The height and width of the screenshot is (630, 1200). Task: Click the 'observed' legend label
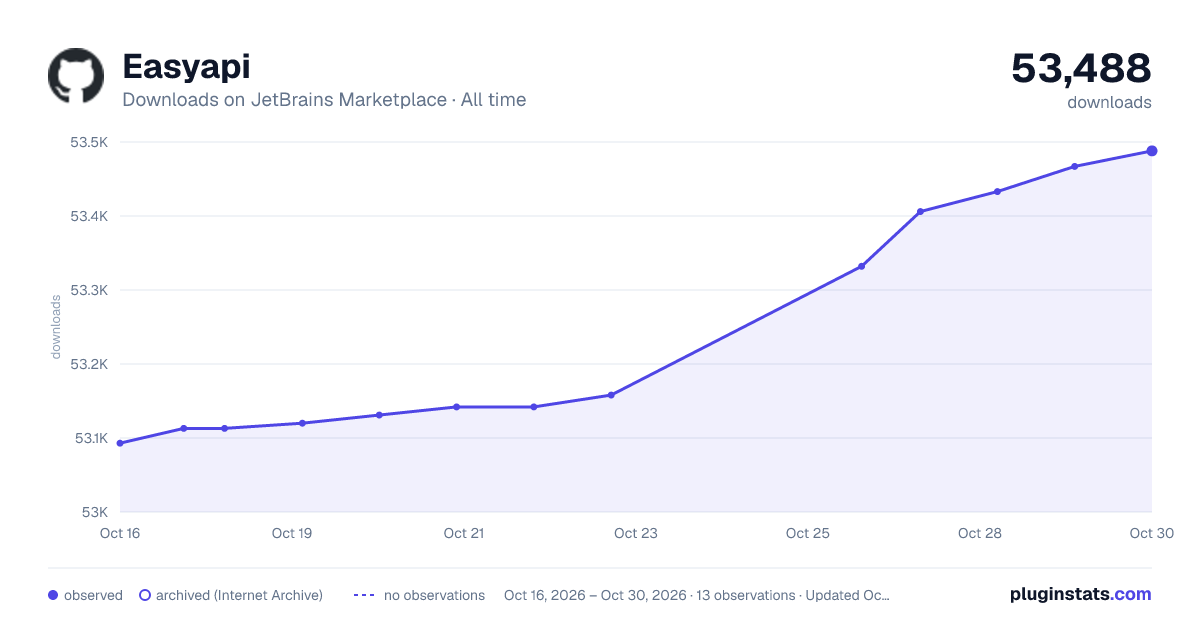(93, 595)
